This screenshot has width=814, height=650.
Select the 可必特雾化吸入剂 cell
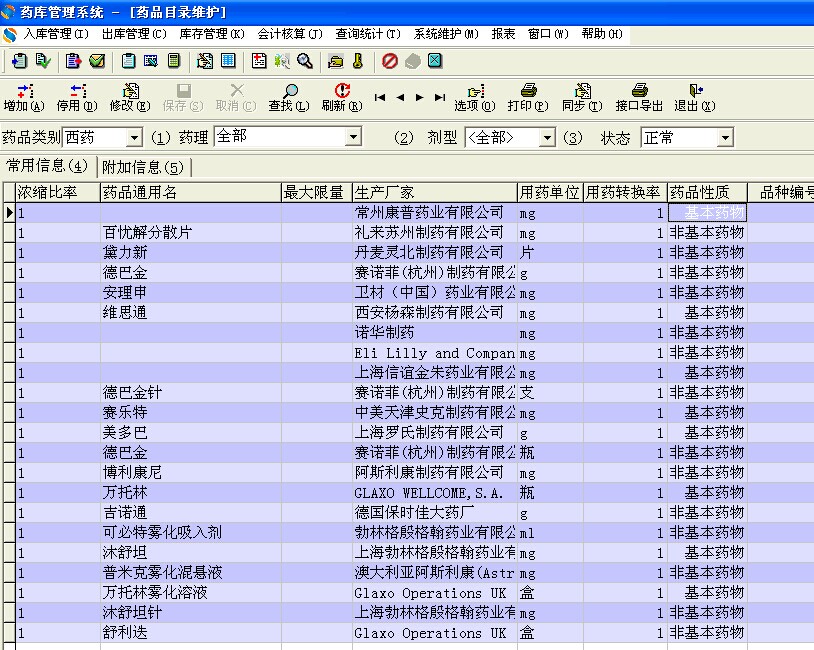[x=191, y=533]
